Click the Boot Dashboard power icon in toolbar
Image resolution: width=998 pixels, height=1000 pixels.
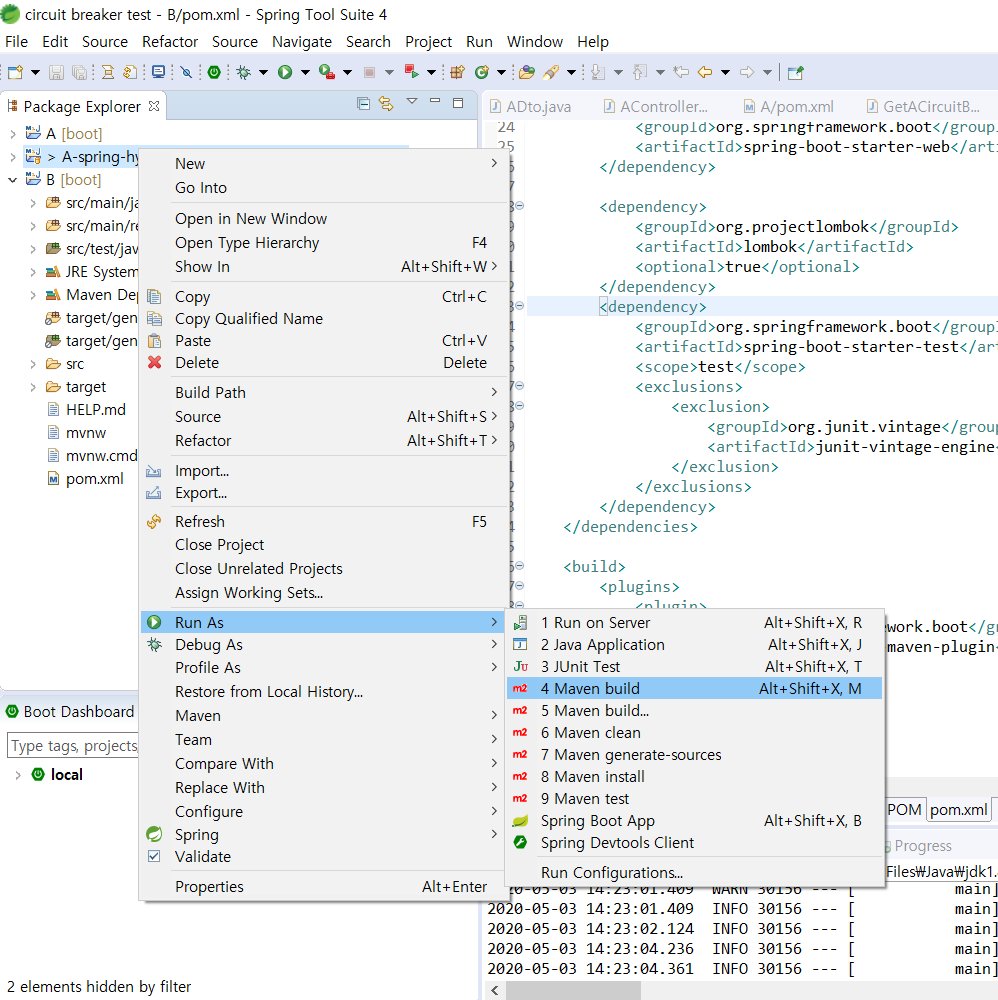point(214,72)
